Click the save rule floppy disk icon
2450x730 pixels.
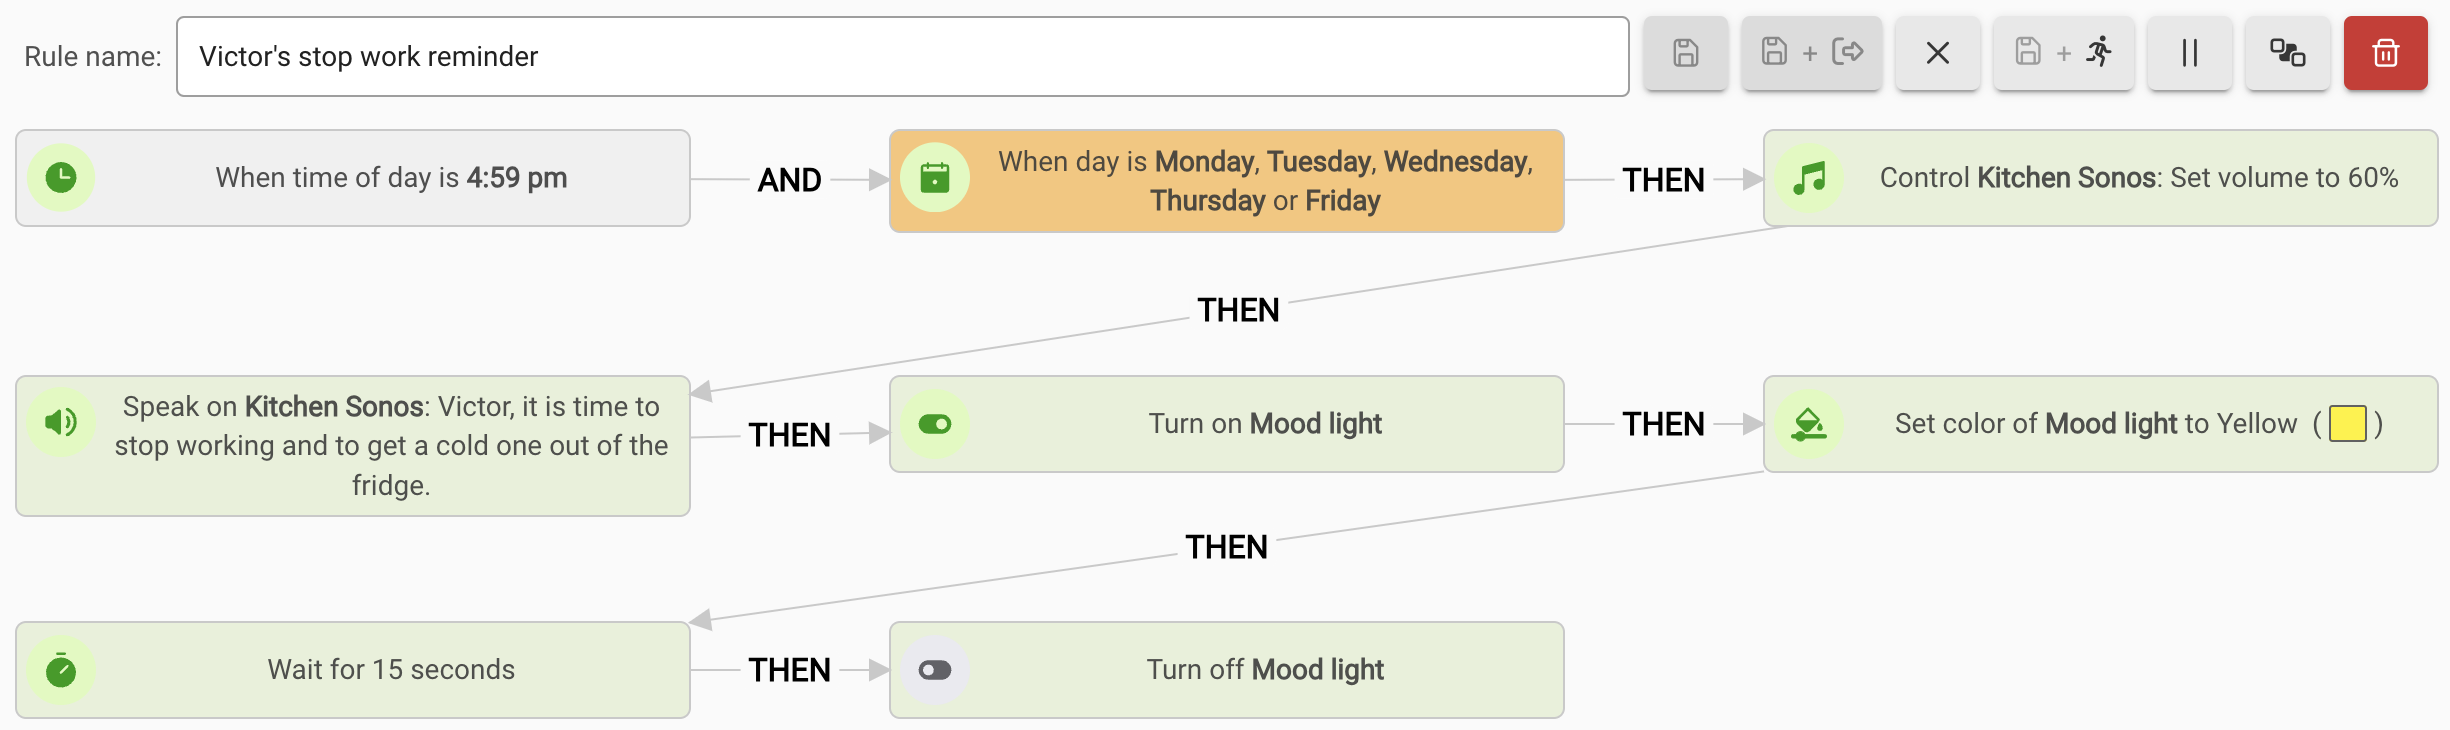coord(1685,53)
